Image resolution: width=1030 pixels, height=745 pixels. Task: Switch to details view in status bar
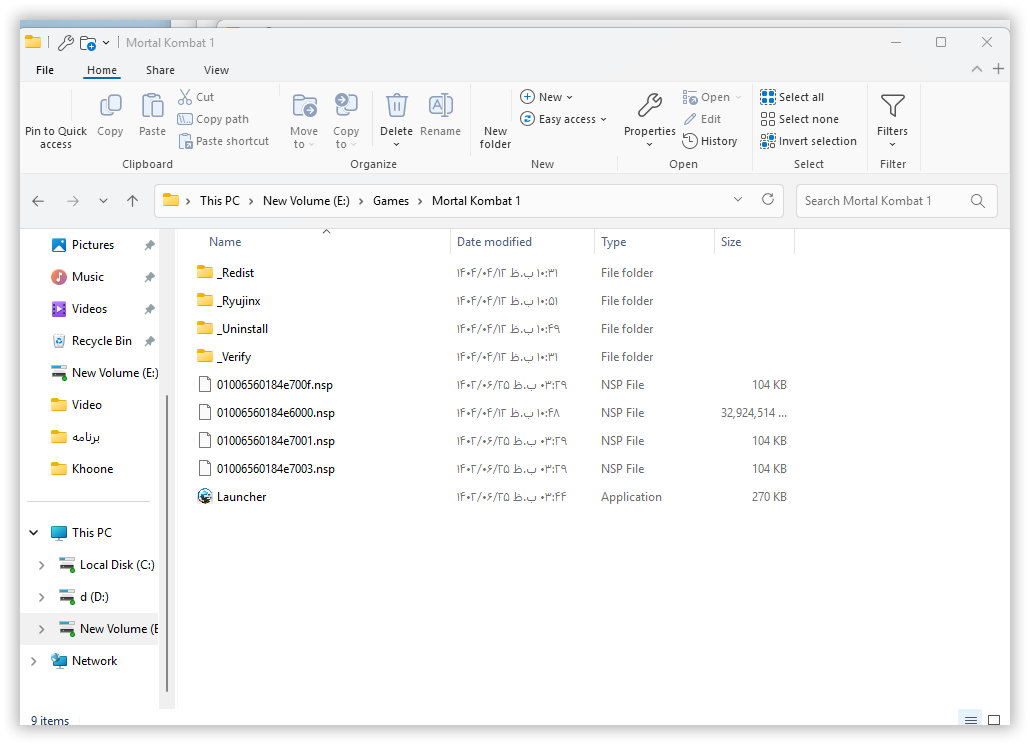tap(970, 720)
